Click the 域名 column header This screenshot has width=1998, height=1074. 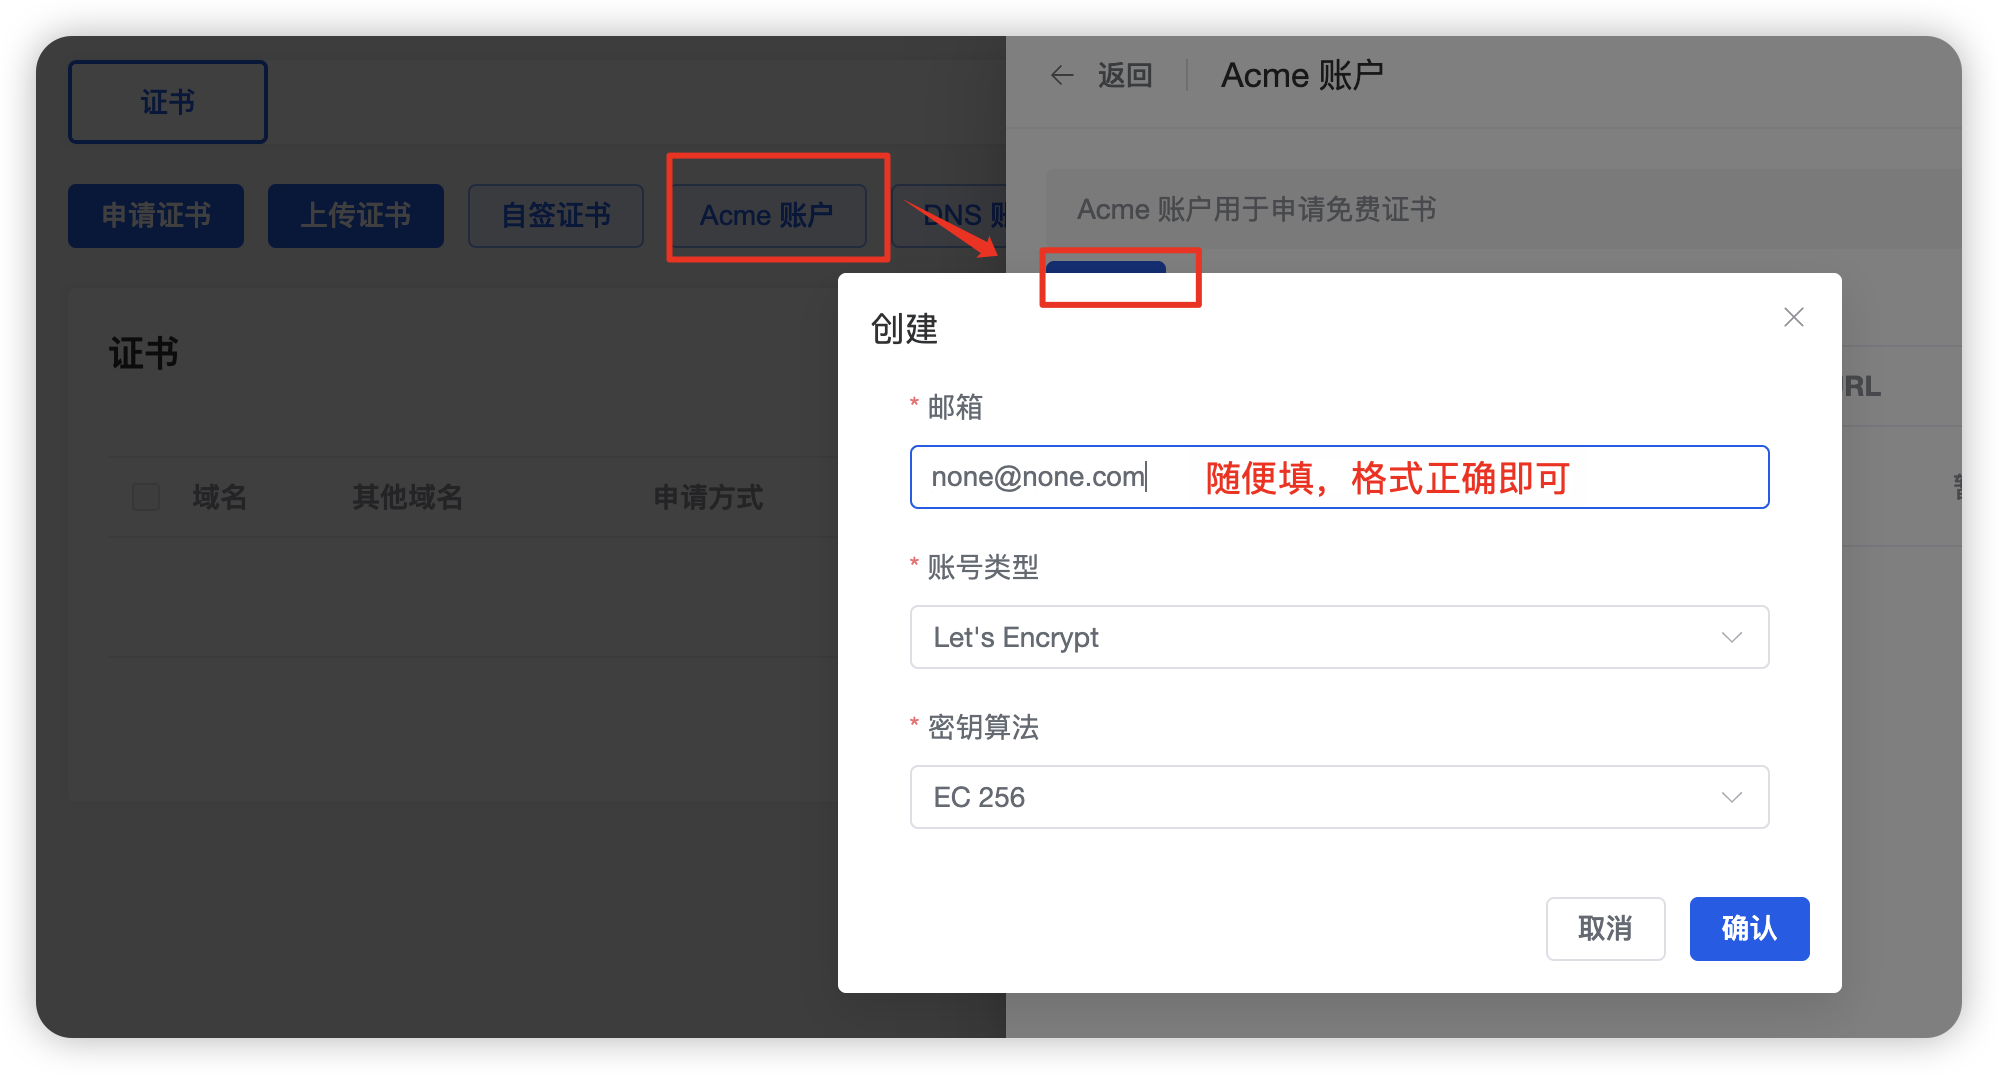tap(219, 497)
